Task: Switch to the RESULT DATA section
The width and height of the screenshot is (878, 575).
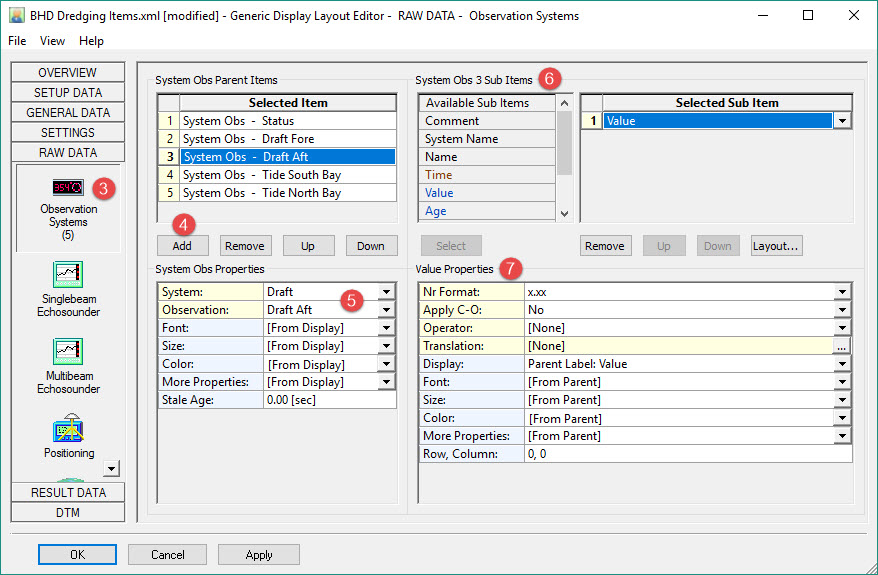Action: click(68, 492)
